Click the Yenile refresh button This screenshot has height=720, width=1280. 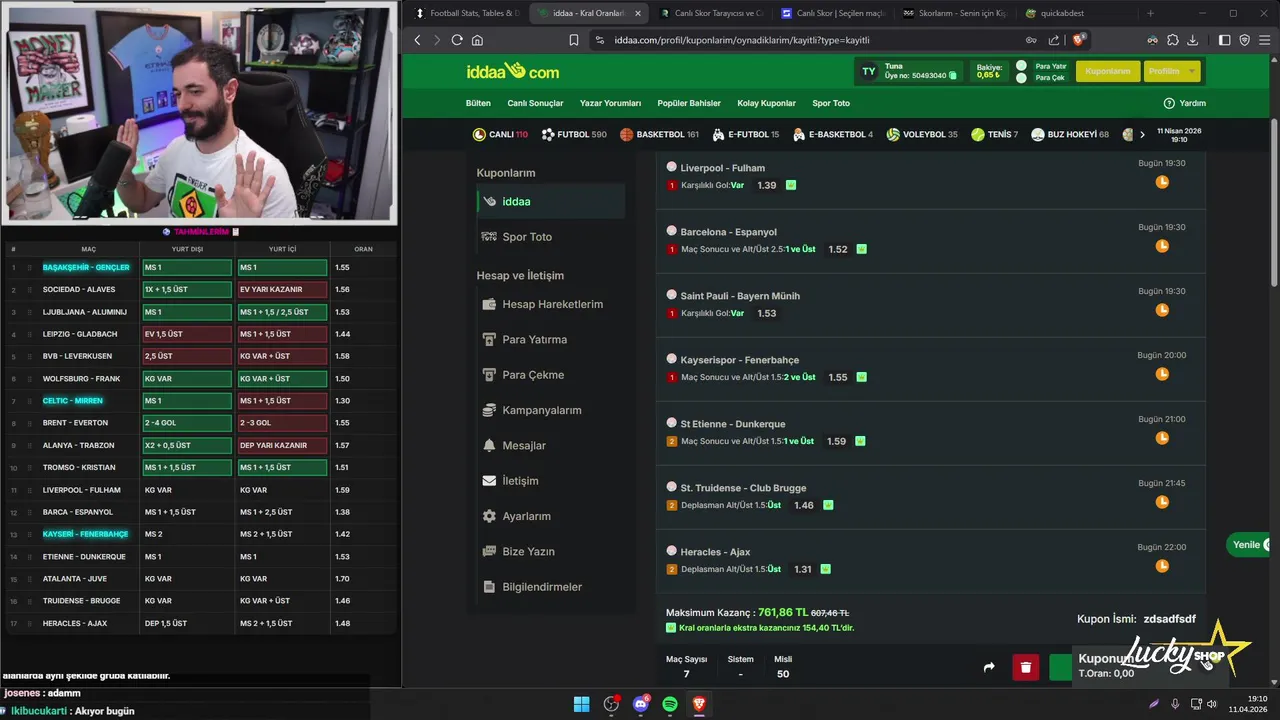[x=1250, y=545]
